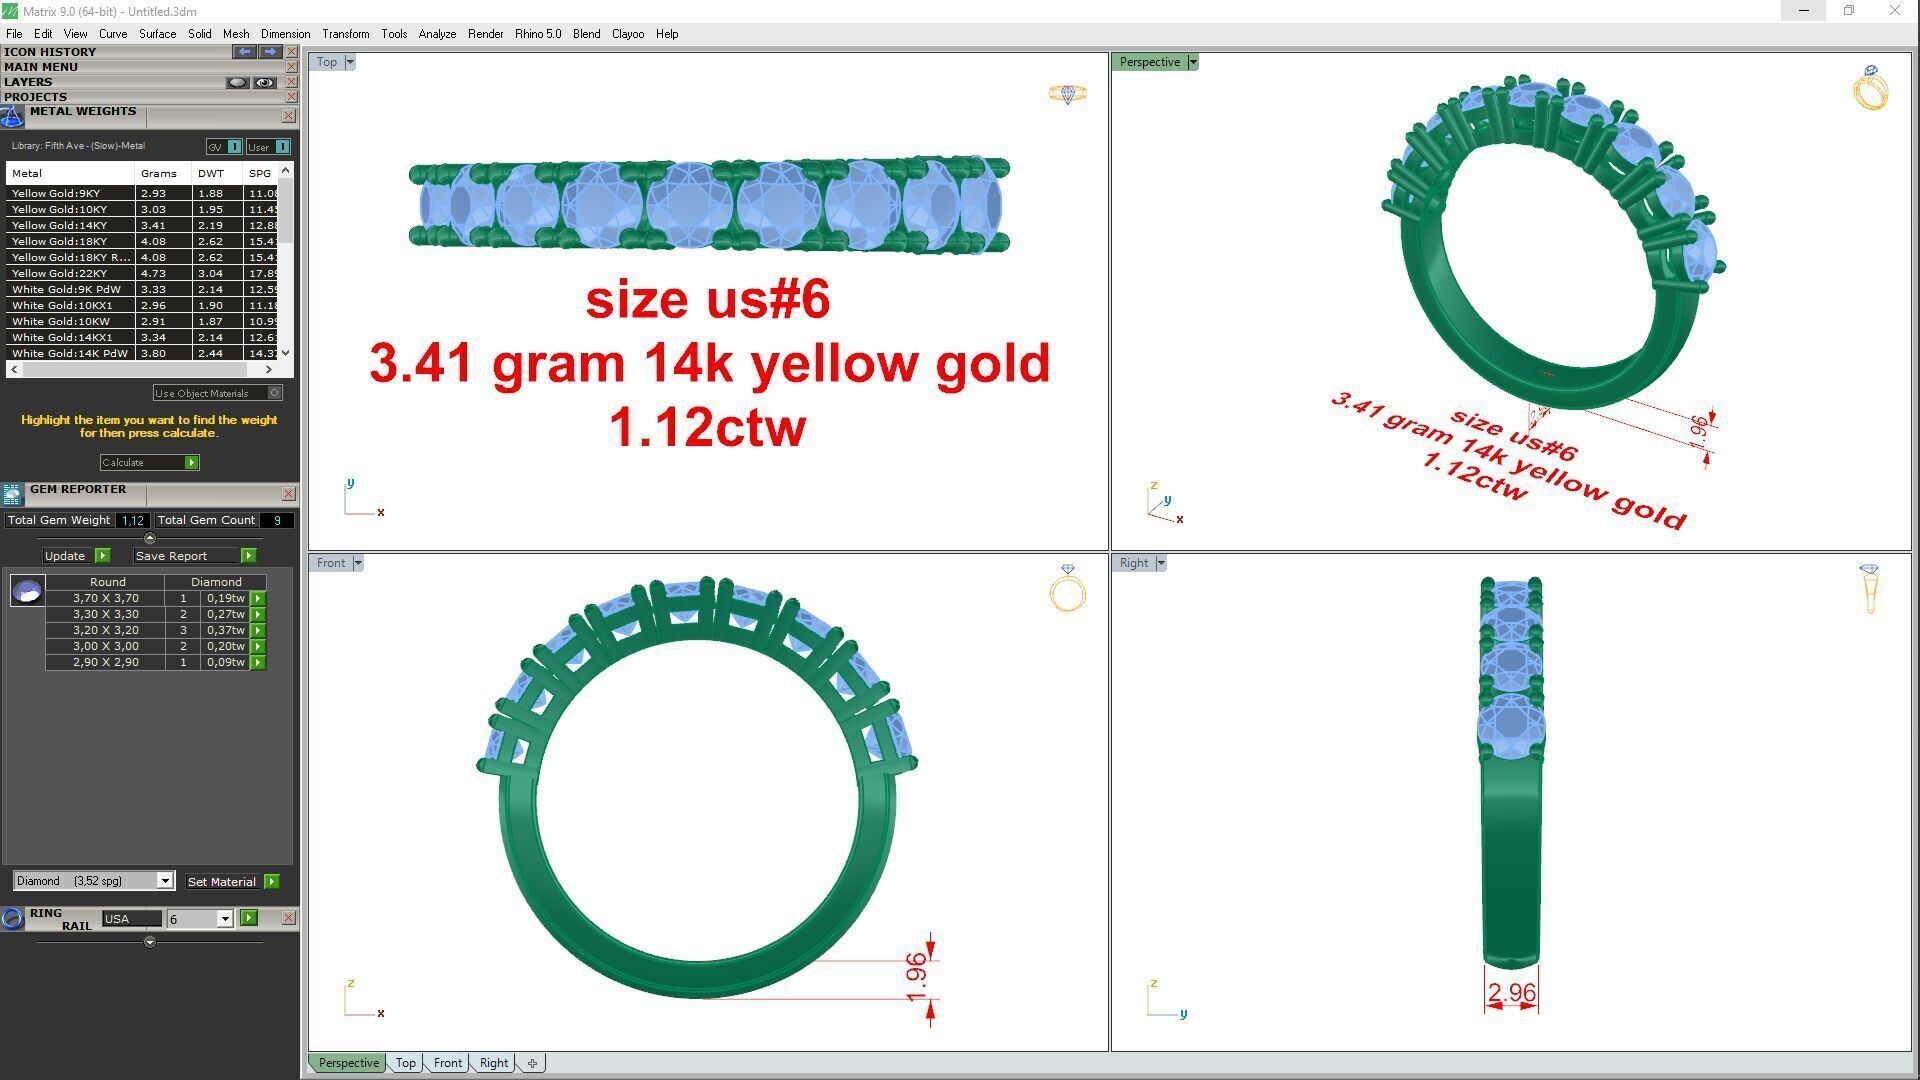Screen dimensions: 1920x1080
Task: Click the ring view icon in Perspective viewport
Action: pos(1870,88)
